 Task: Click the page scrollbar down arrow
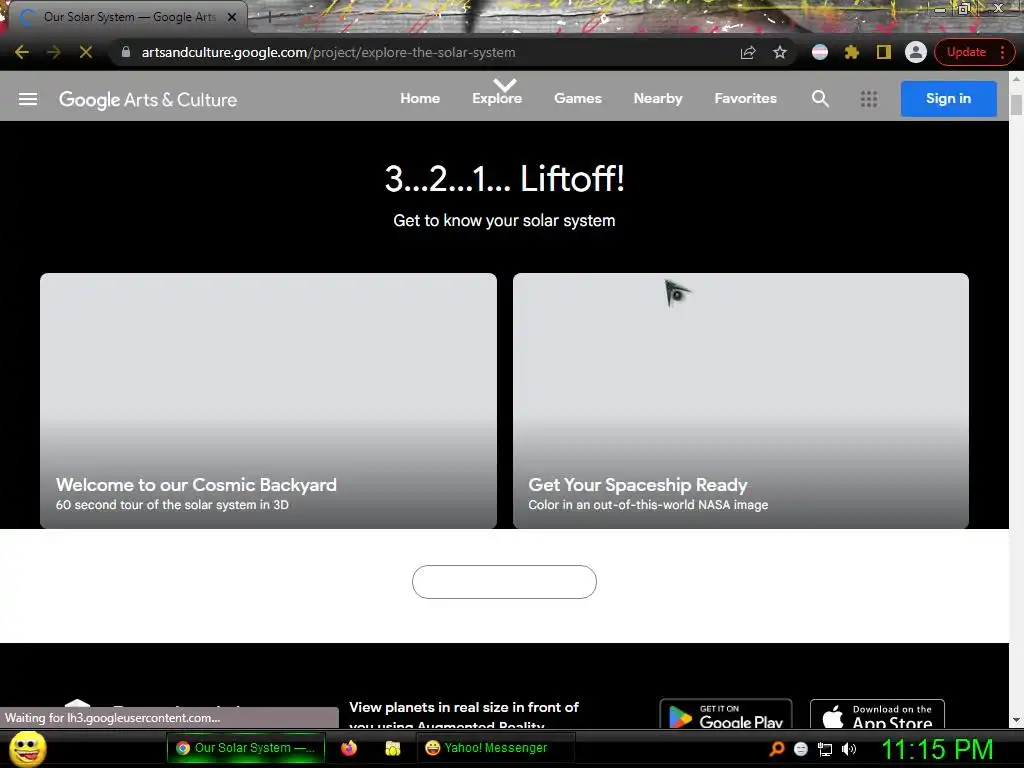point(1016,720)
